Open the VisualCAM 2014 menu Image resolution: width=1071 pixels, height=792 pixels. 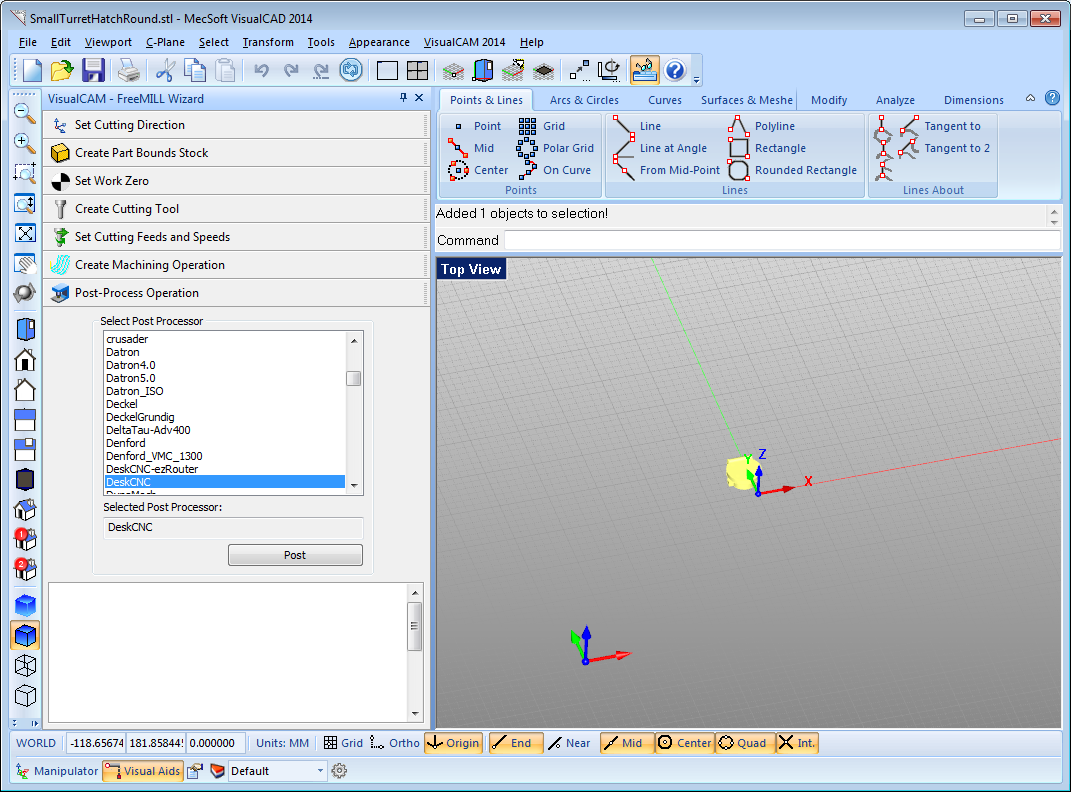coord(464,42)
